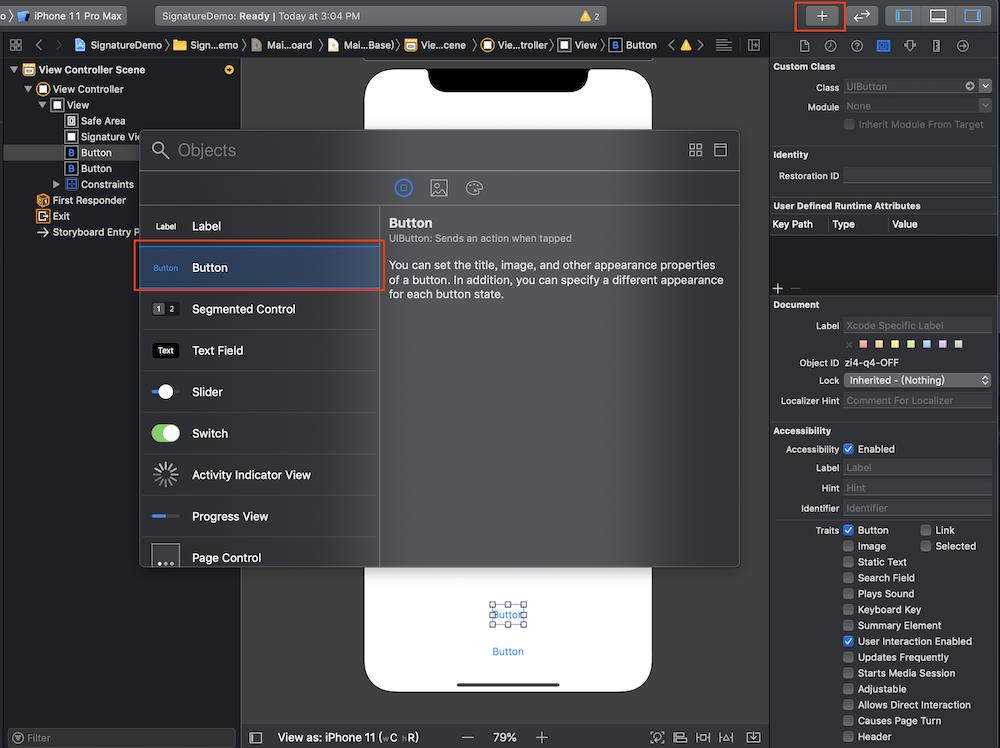Select Activity Indicator View object
Image resolution: width=1000 pixels, height=748 pixels.
260,475
